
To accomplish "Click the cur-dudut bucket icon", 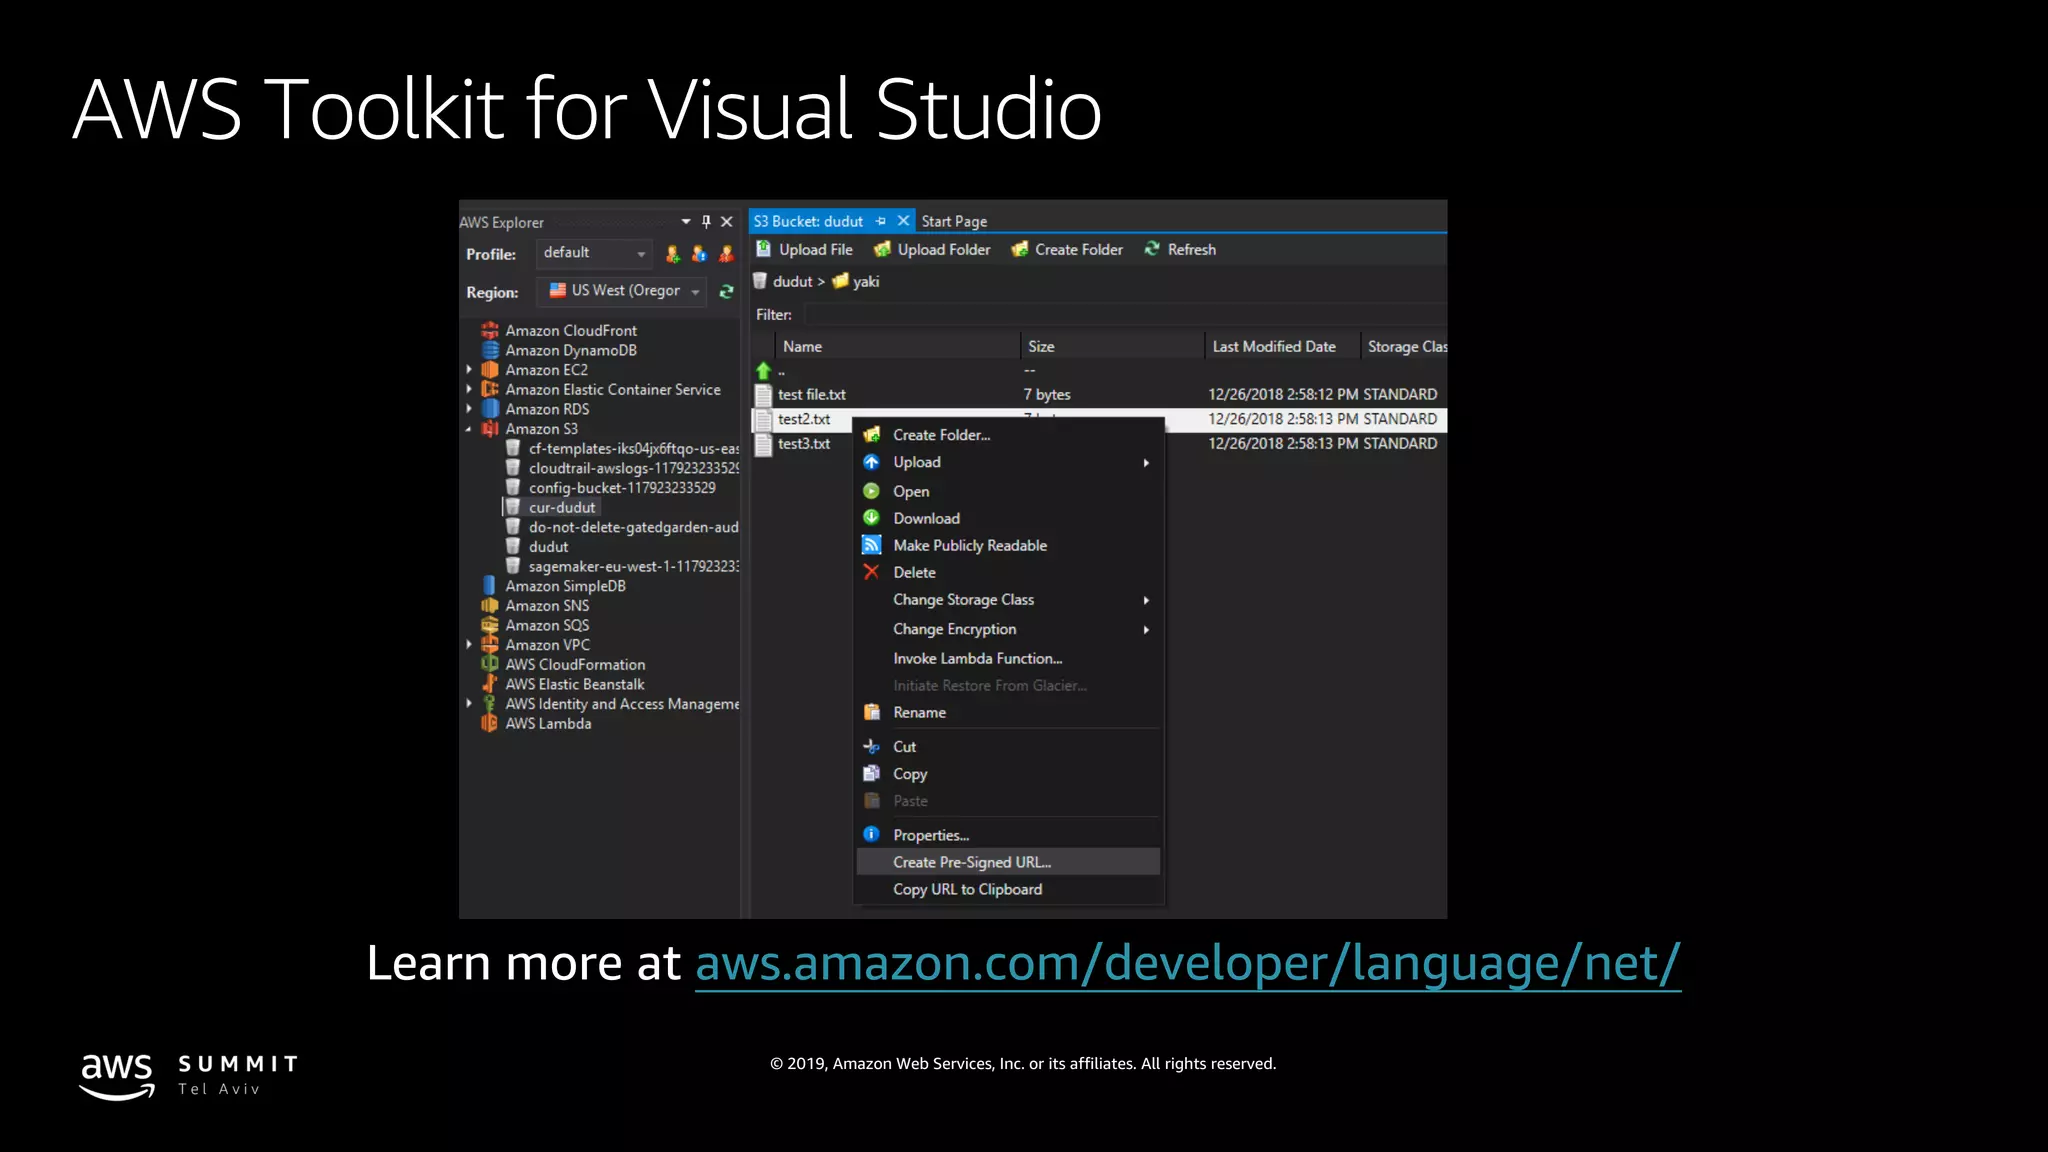I will click(513, 507).
